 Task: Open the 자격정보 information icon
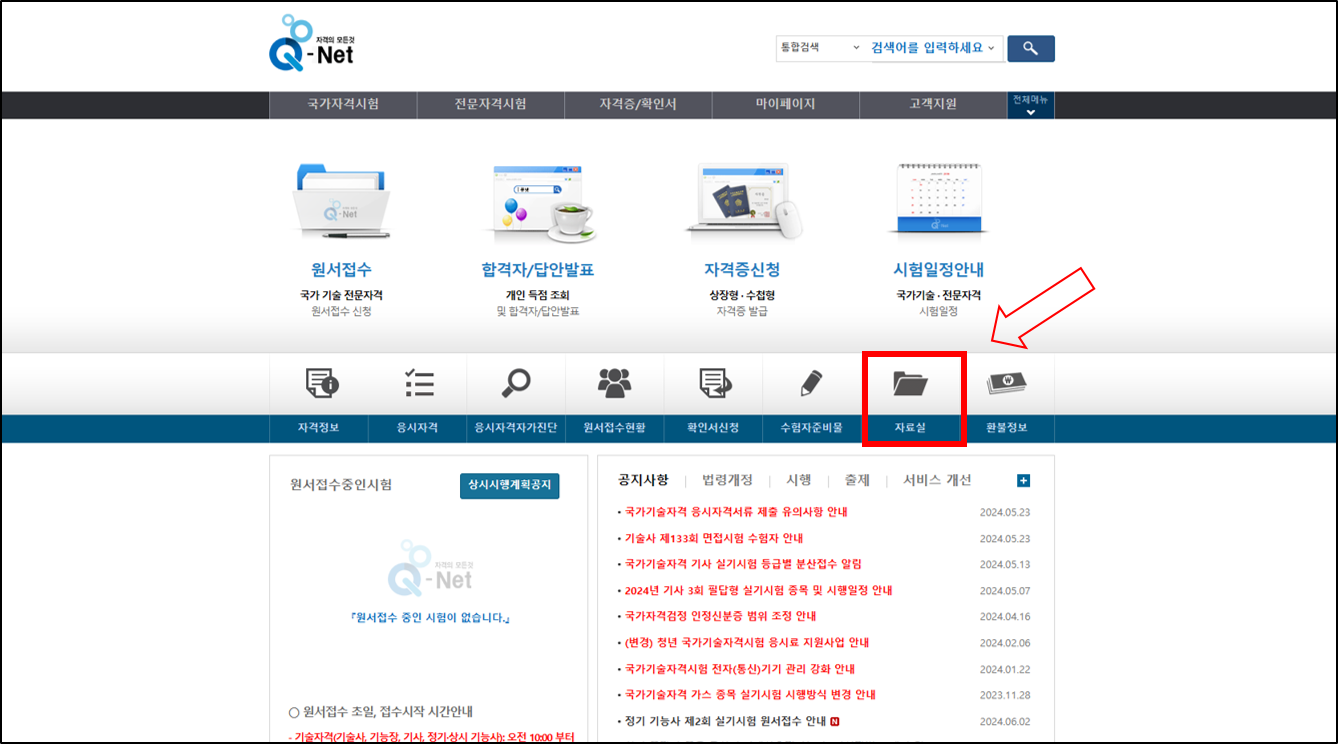(322, 383)
